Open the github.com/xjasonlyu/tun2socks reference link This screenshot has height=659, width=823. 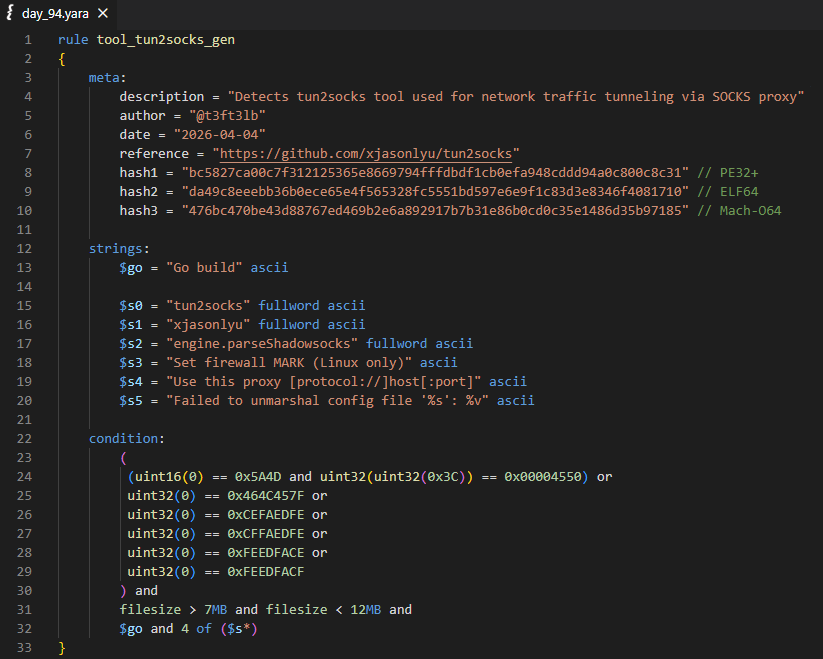(x=365, y=154)
